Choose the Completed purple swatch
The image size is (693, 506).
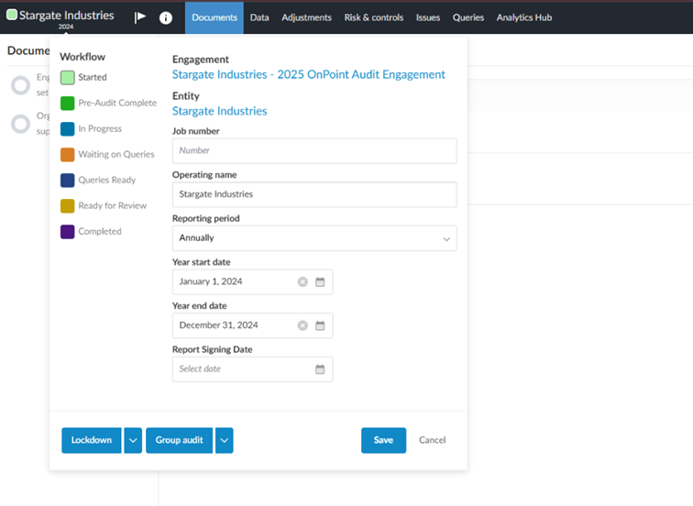click(67, 231)
